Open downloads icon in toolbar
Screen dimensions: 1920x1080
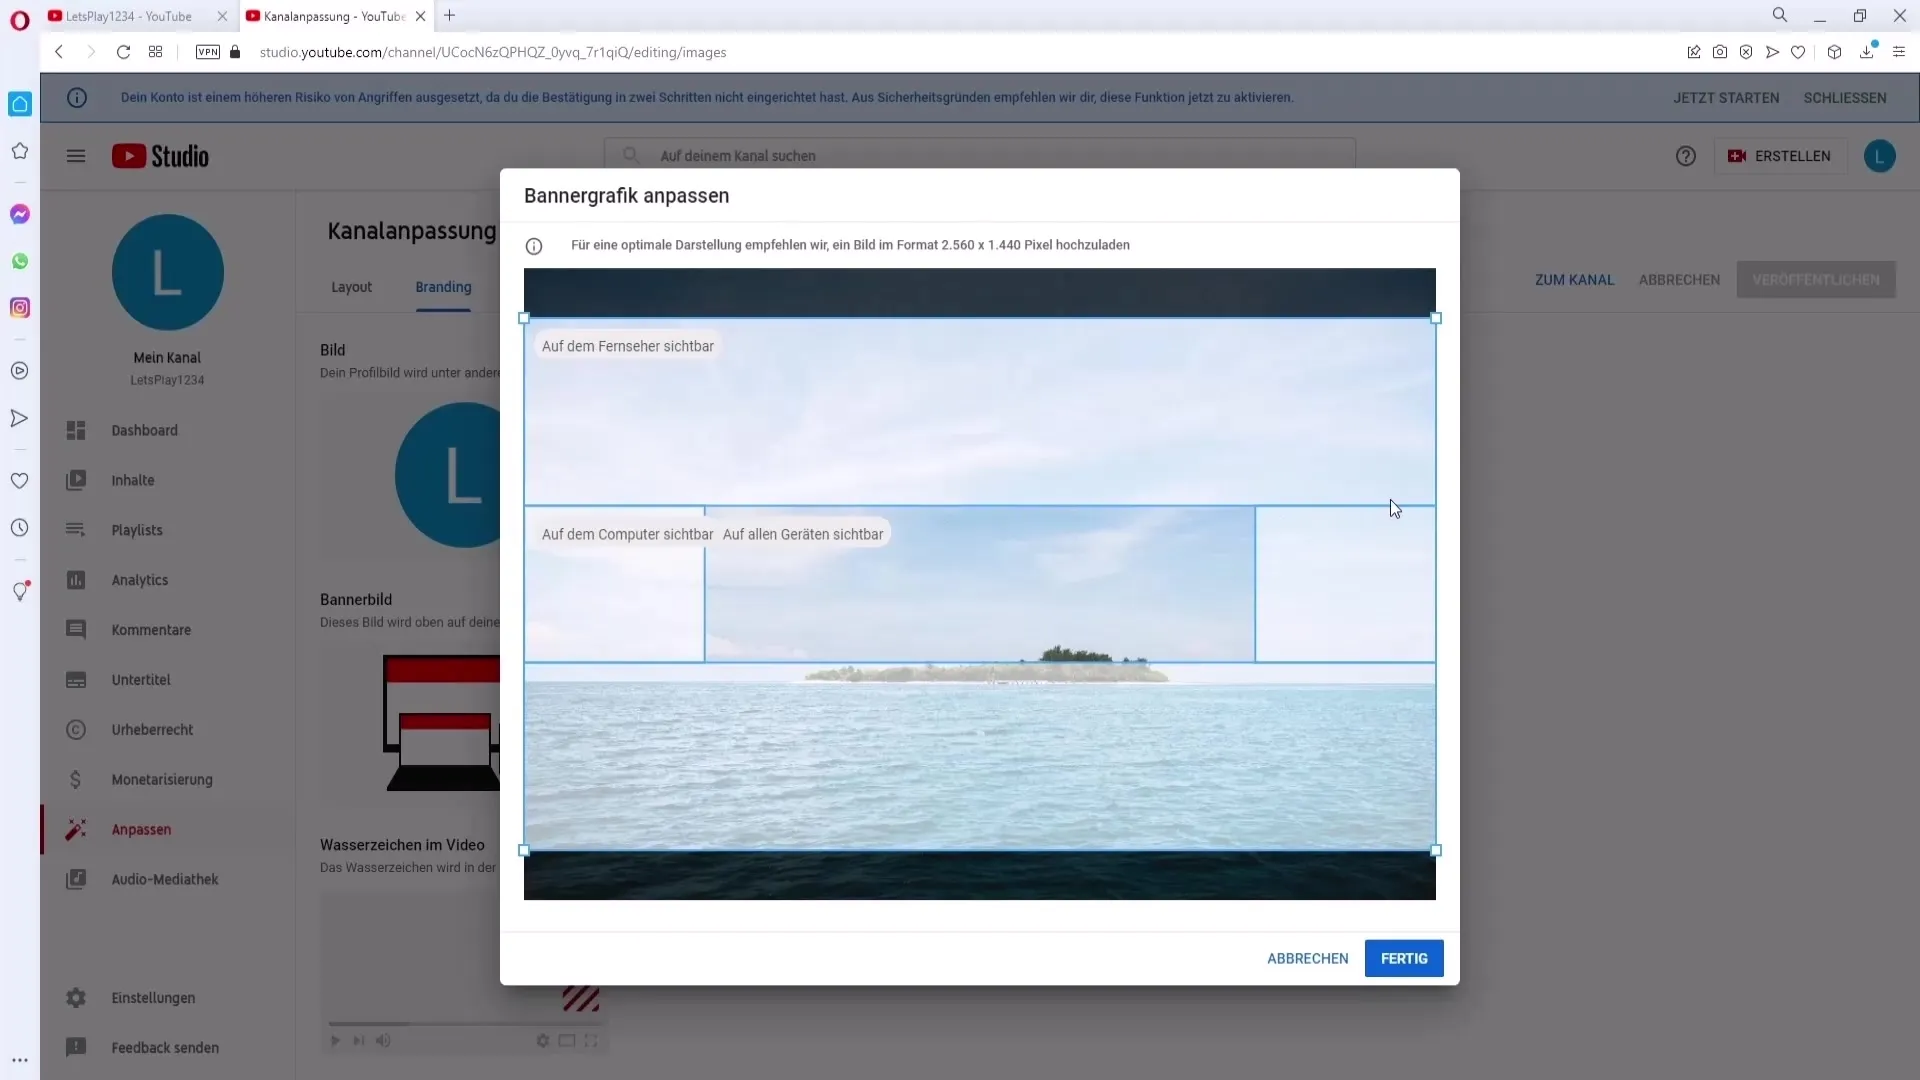[1867, 52]
